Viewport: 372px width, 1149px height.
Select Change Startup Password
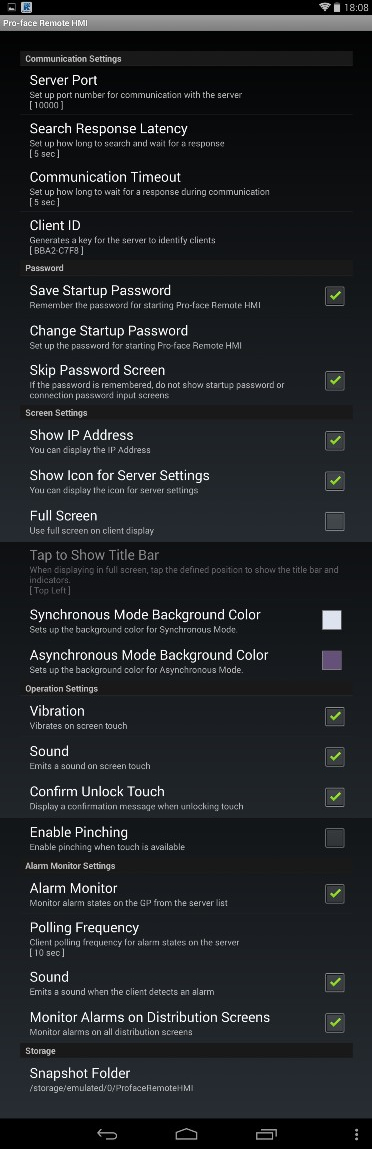tap(186, 336)
